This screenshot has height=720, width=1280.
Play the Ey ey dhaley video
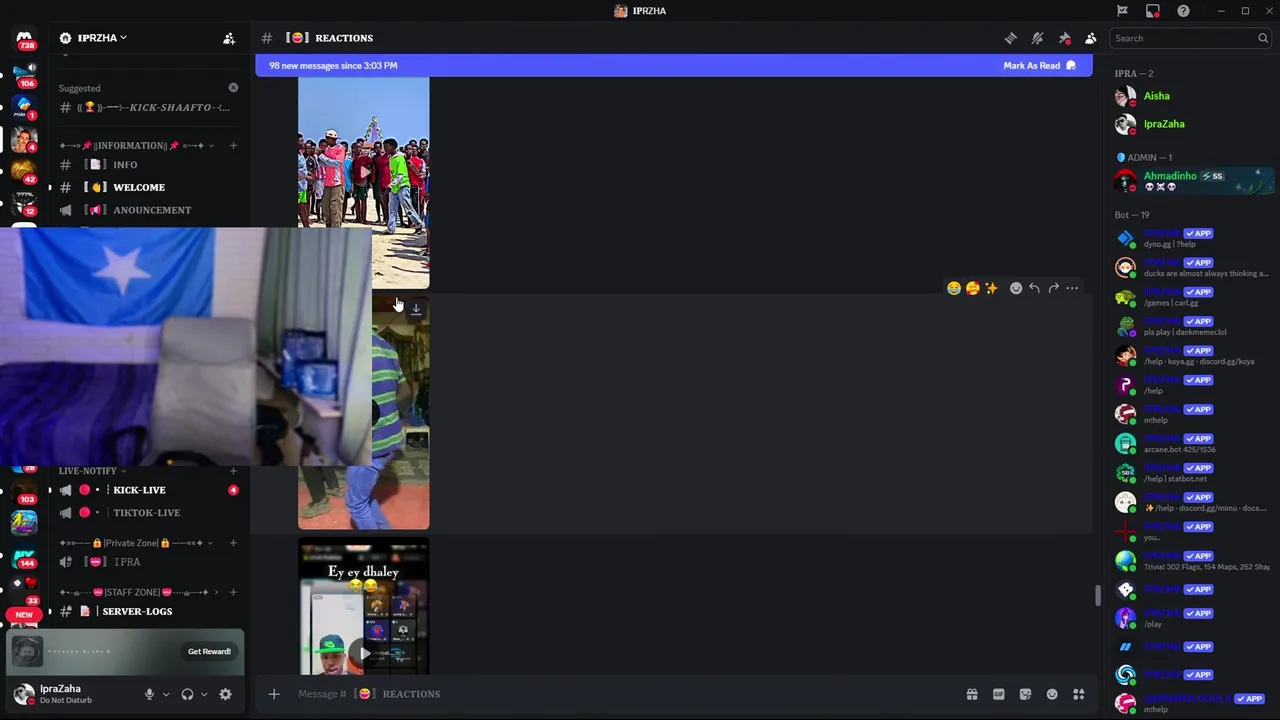pyautogui.click(x=364, y=653)
